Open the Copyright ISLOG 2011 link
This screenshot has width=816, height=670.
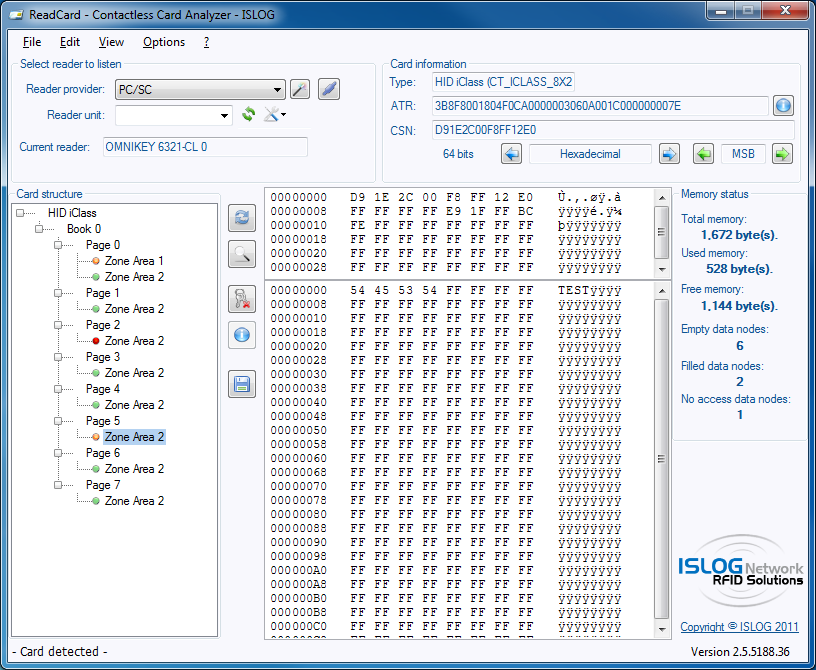(740, 627)
